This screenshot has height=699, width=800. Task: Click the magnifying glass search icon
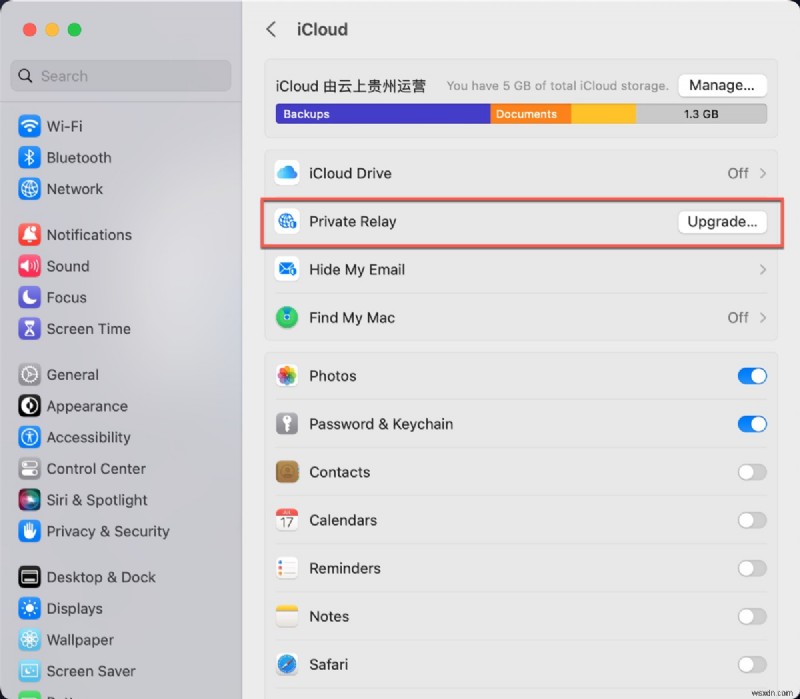pyautogui.click(x=25, y=76)
